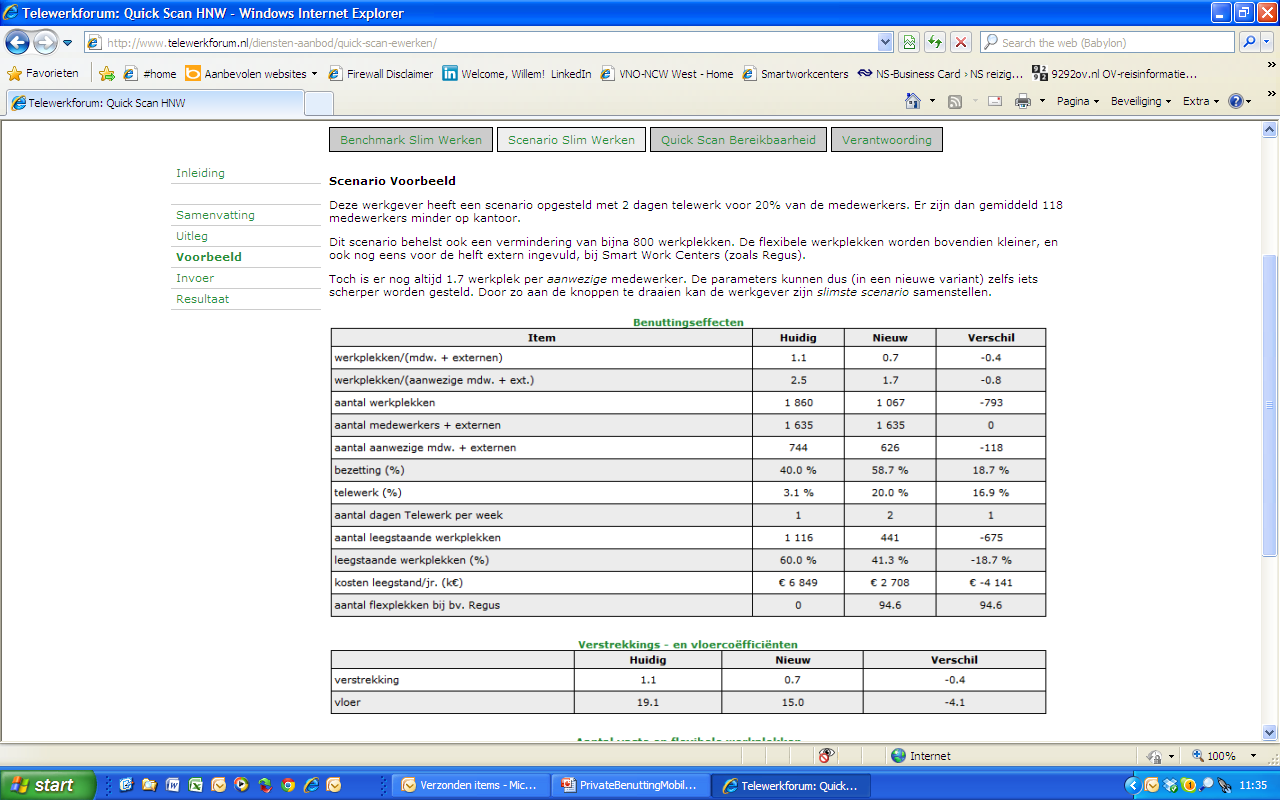Open the Windows start button

pos(48,785)
